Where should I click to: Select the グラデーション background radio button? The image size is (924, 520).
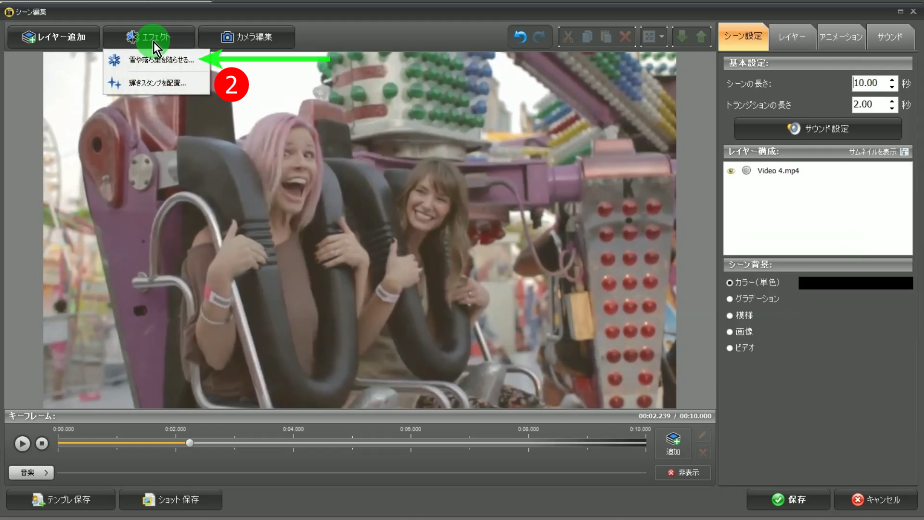coord(730,299)
